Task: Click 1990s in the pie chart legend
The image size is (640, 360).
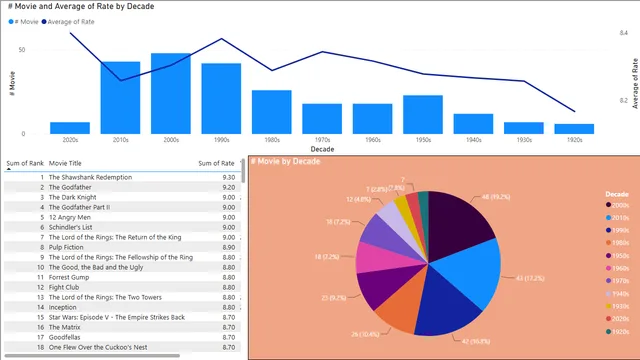Action: point(618,230)
